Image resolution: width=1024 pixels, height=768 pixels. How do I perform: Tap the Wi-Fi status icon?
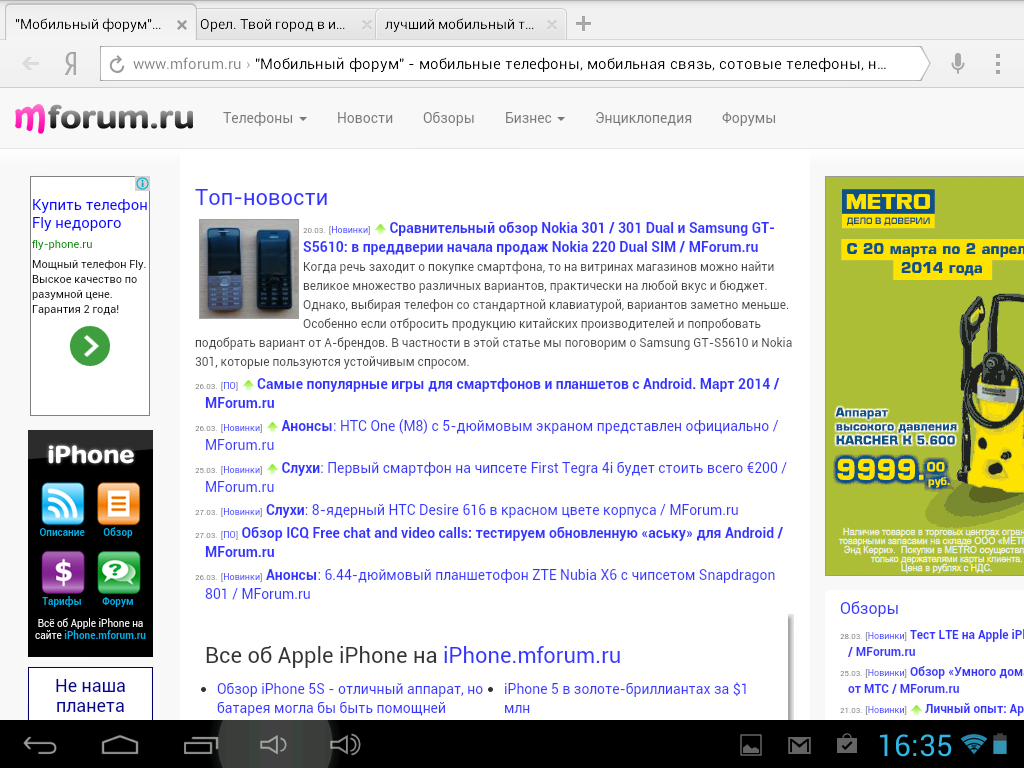[x=973, y=743]
